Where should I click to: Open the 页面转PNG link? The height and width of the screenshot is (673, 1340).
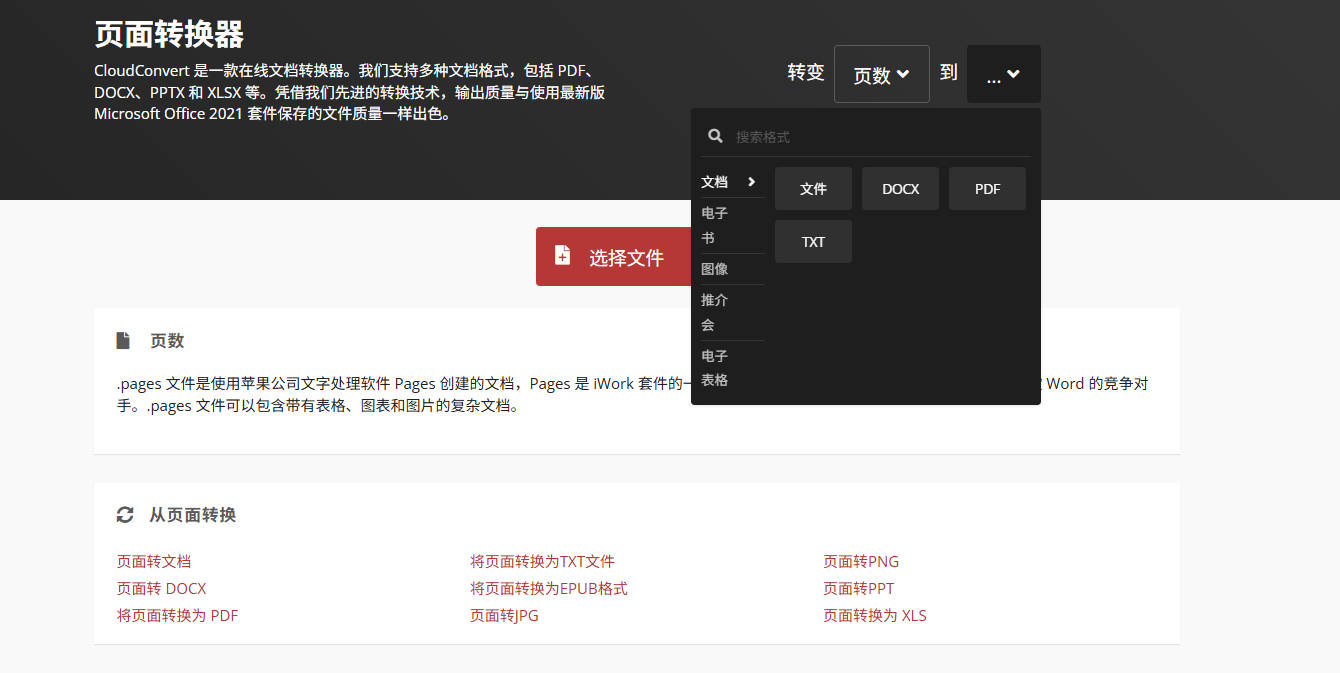861,561
